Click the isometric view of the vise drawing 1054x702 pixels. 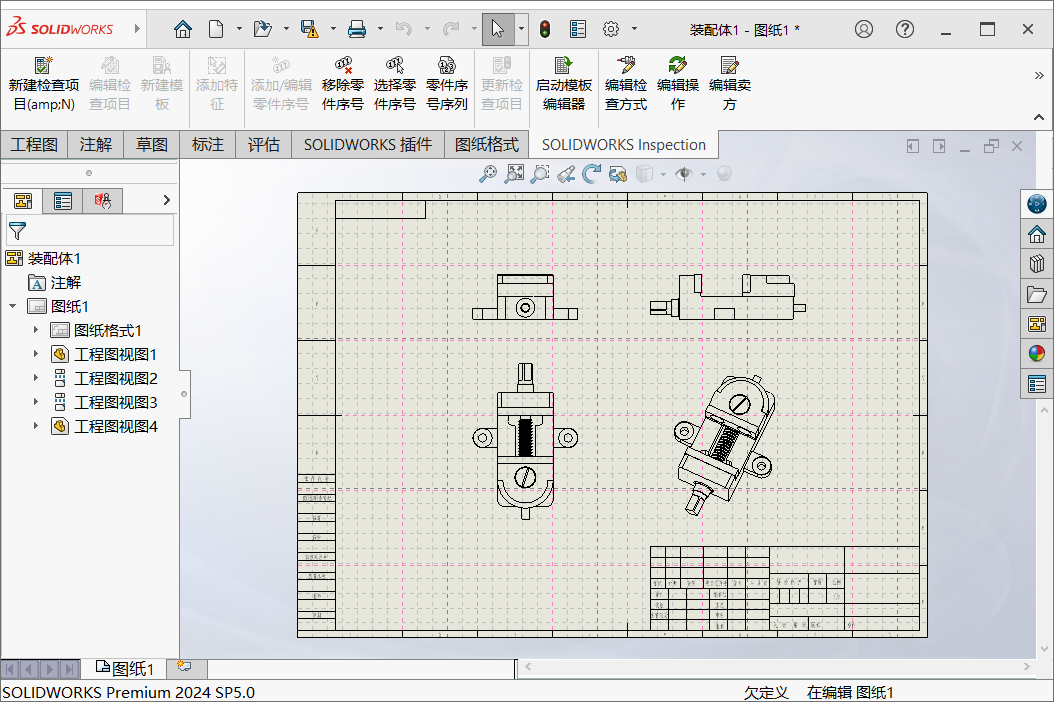725,444
